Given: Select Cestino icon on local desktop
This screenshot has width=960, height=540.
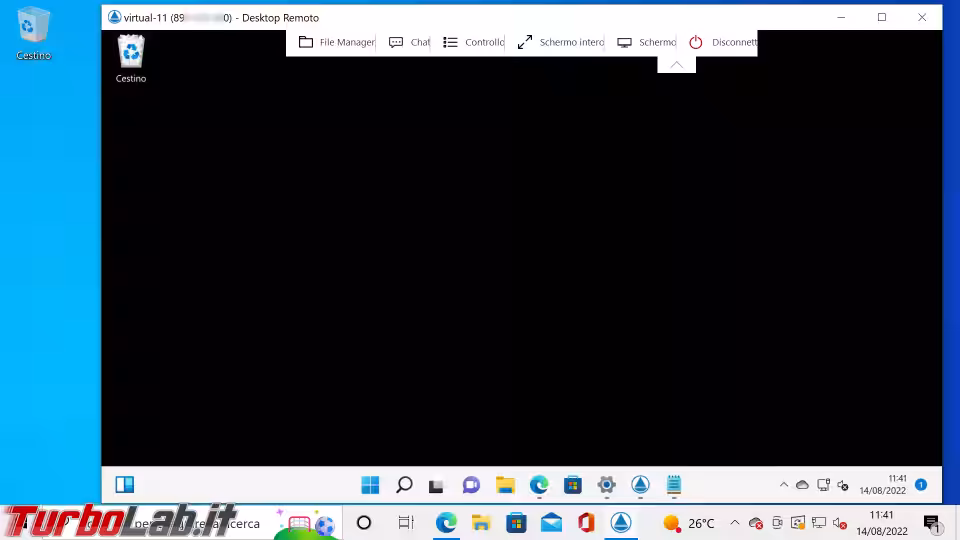Looking at the screenshot, I should pyautogui.click(x=33, y=34).
